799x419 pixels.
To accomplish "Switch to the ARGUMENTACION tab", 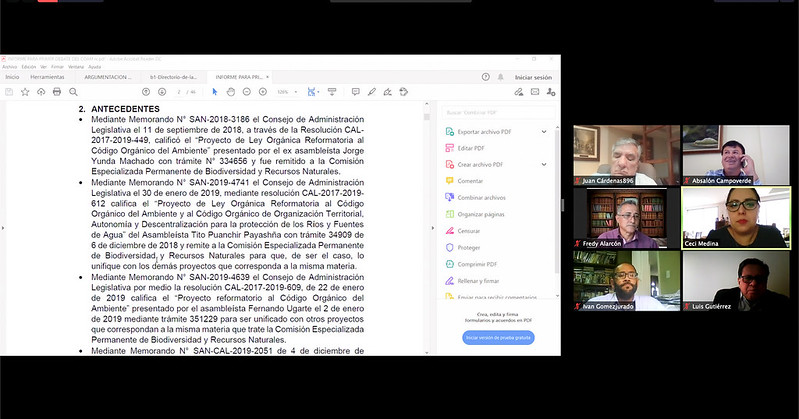I will click(108, 77).
